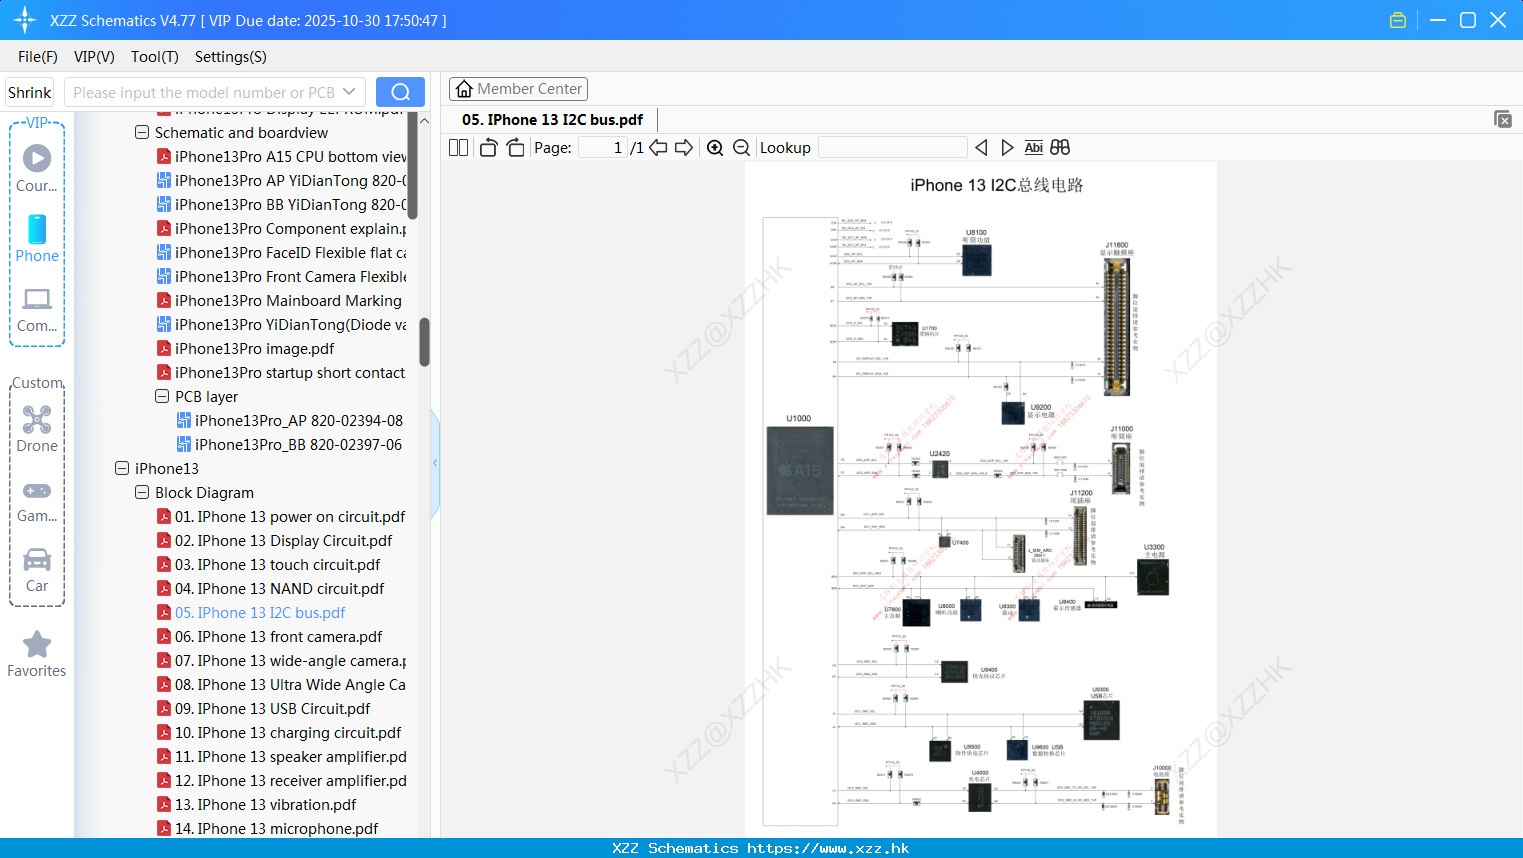This screenshot has height=858, width=1523.
Task: Open the Game console category
Action: point(37,501)
